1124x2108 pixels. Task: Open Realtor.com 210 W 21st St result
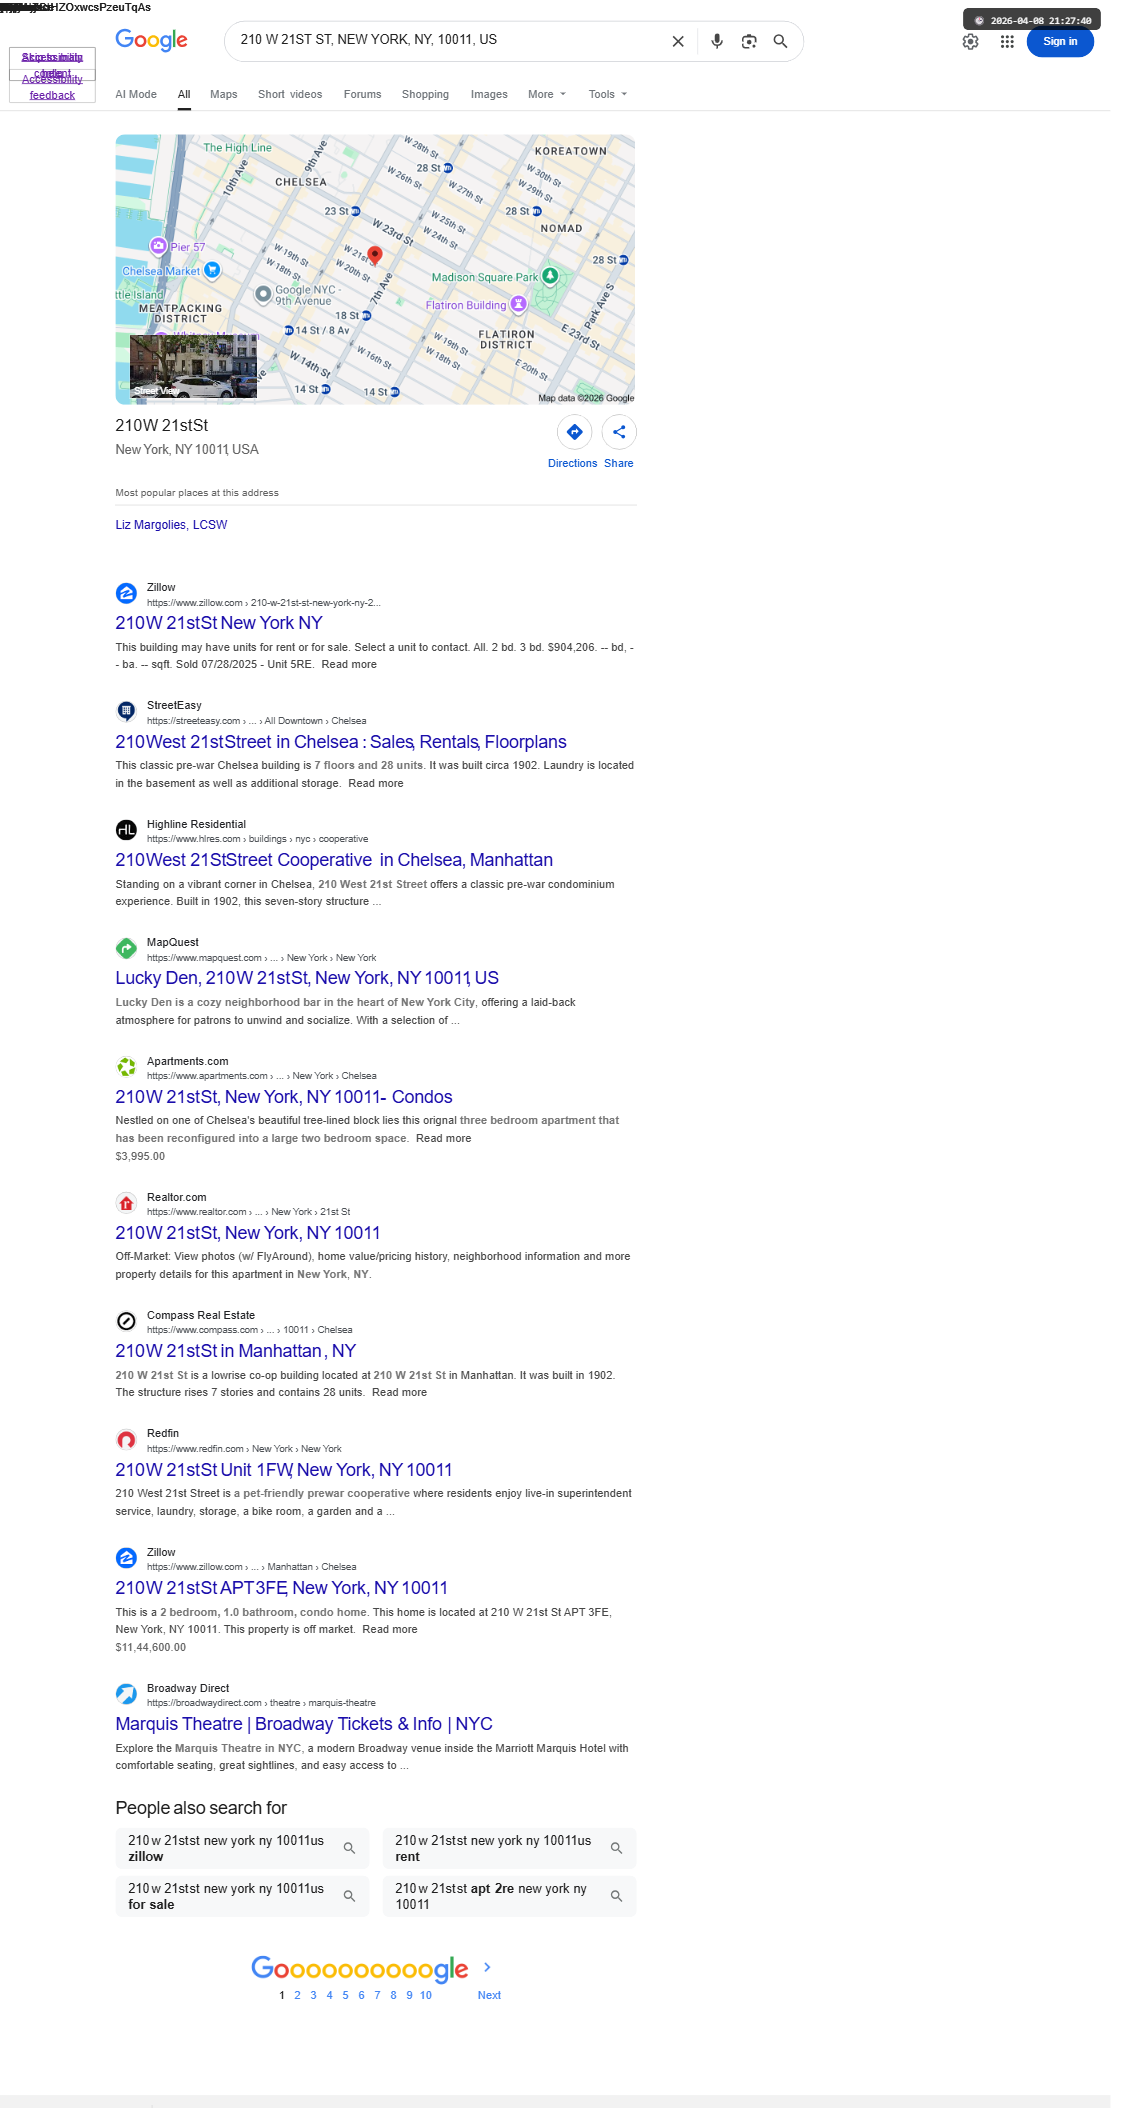[x=248, y=1233]
